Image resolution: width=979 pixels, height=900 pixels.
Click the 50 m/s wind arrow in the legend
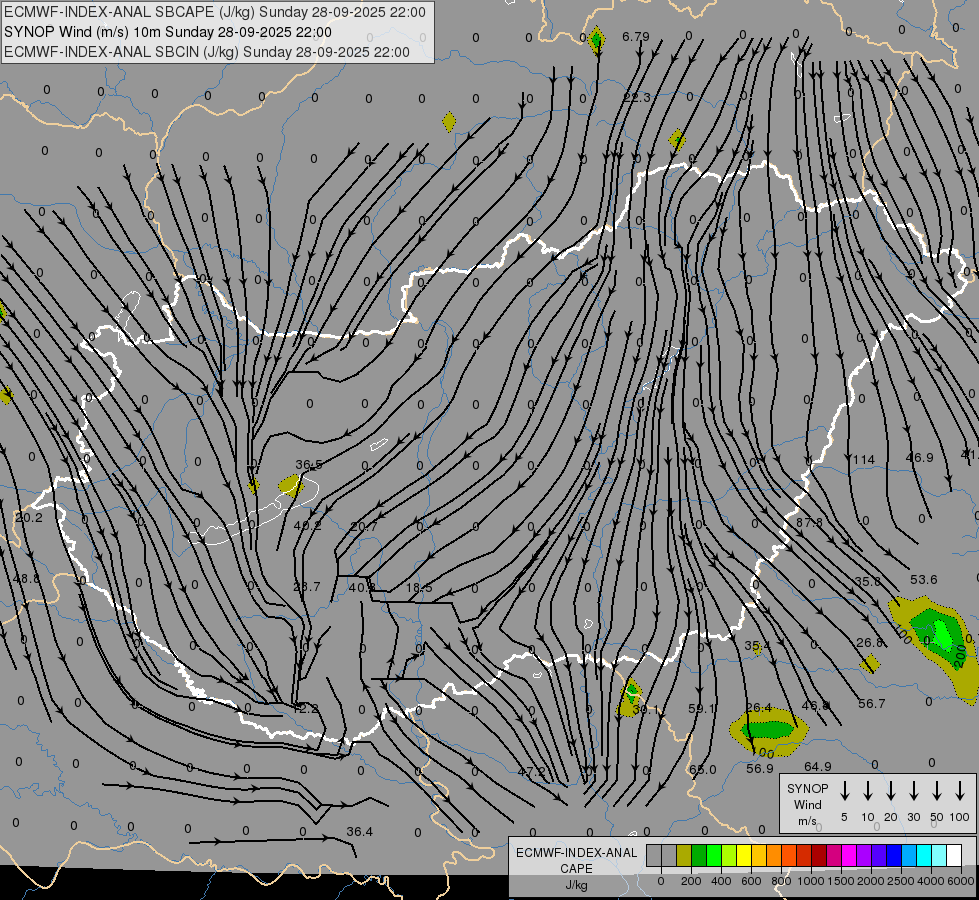pyautogui.click(x=937, y=791)
